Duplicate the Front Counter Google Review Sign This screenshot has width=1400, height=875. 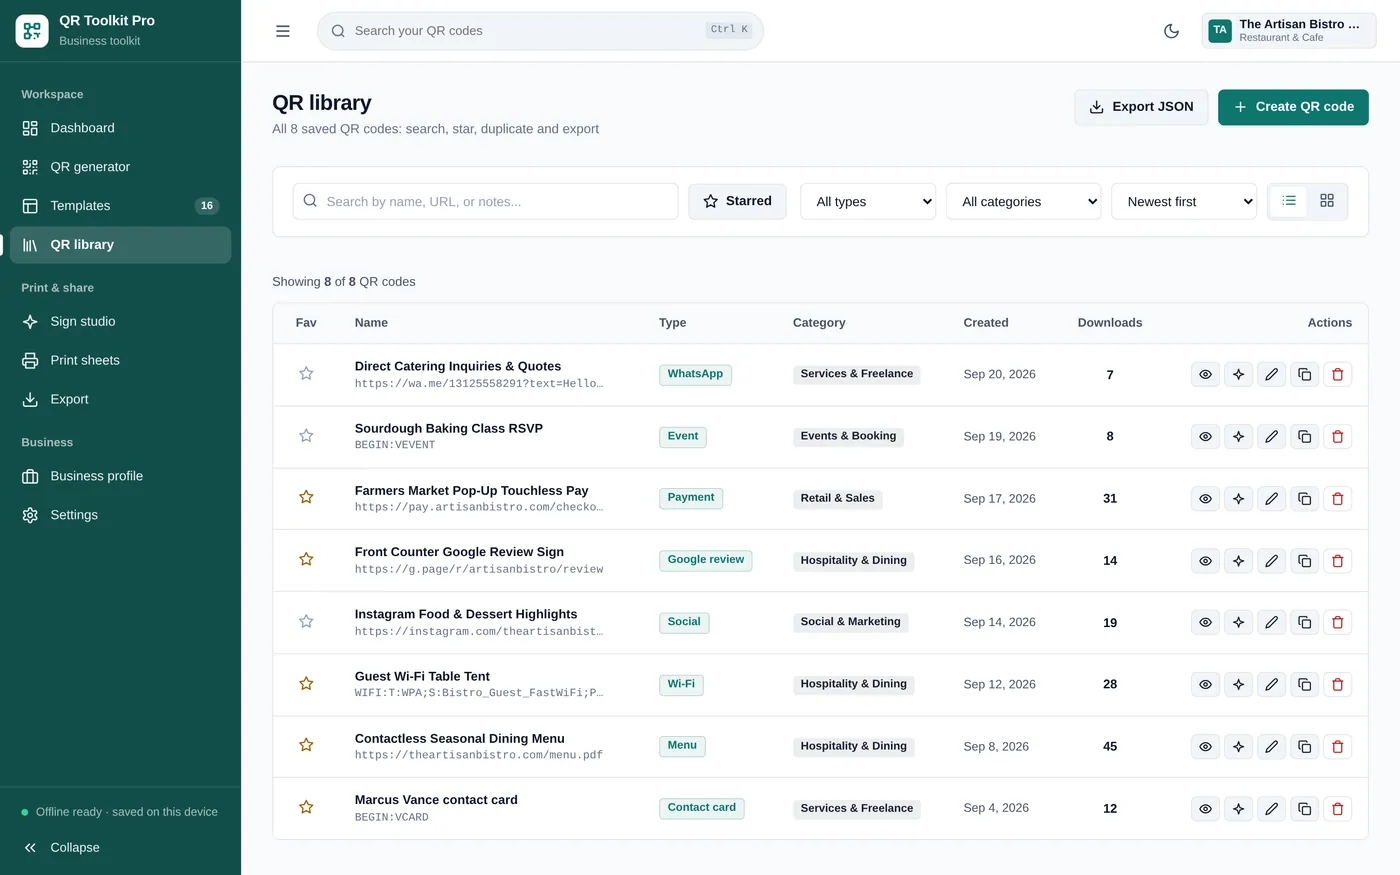[1304, 561]
